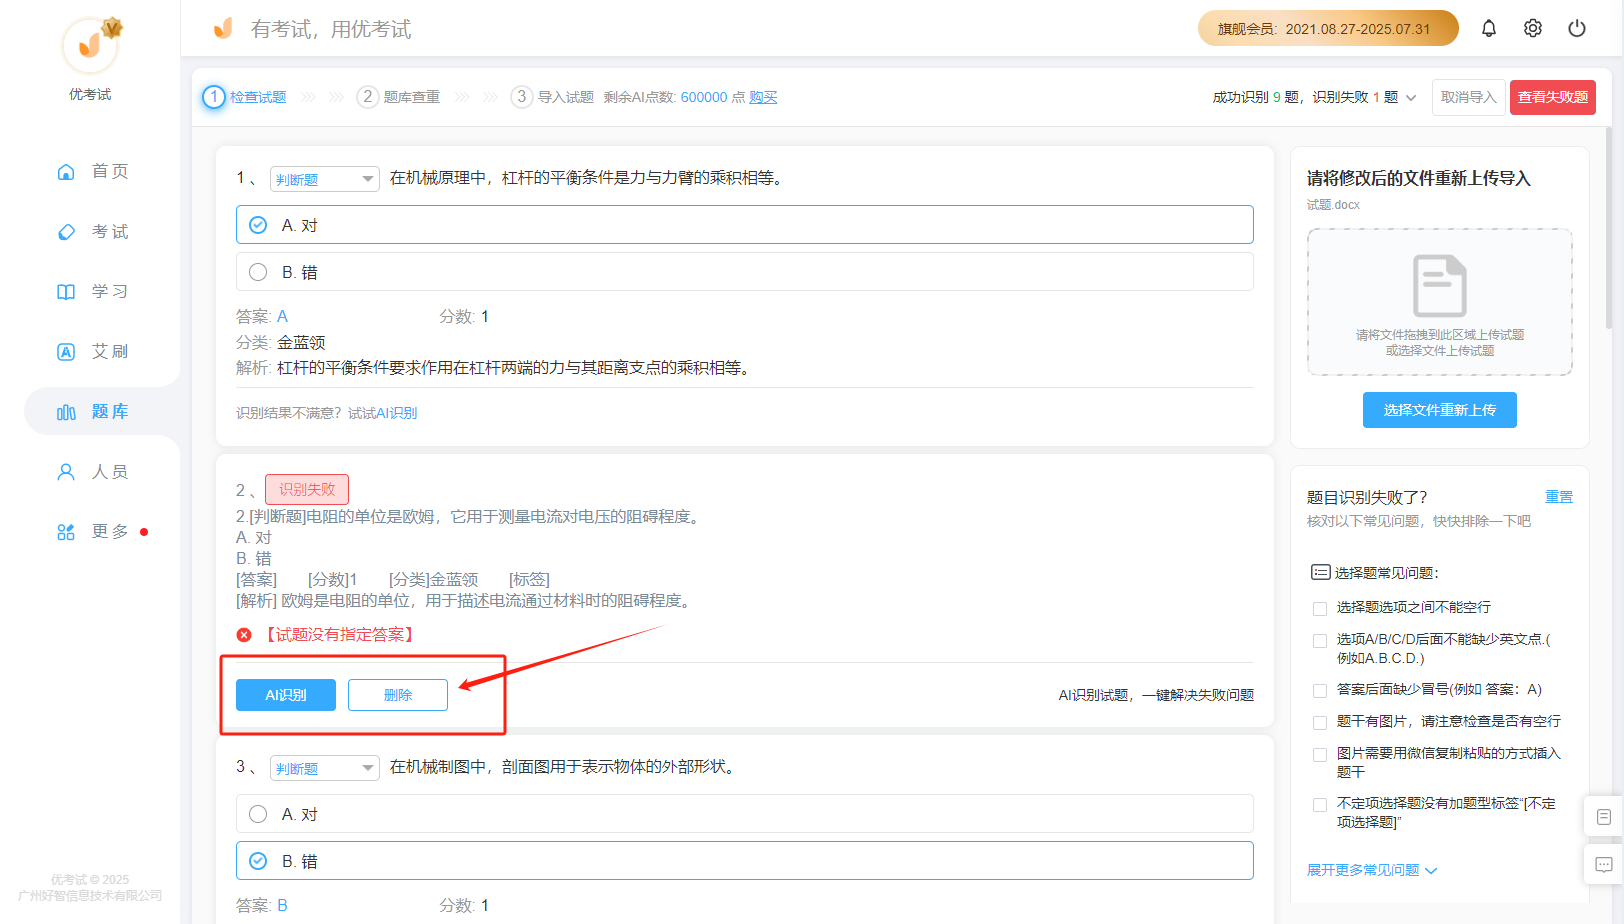The height and width of the screenshot is (924, 1624).
Task: Click the book icon next to 学习
Action: click(66, 292)
